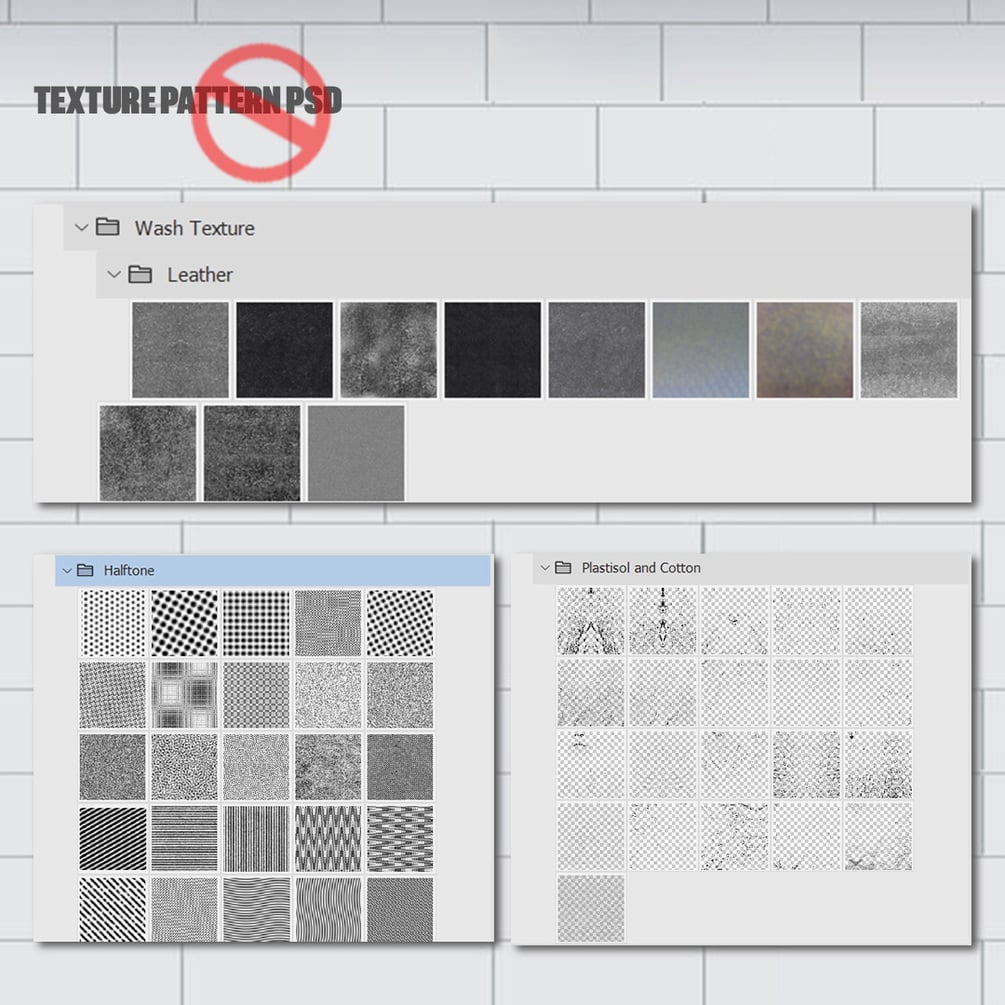
Task: Collapse the Leather subgroup chevron
Action: [x=114, y=274]
